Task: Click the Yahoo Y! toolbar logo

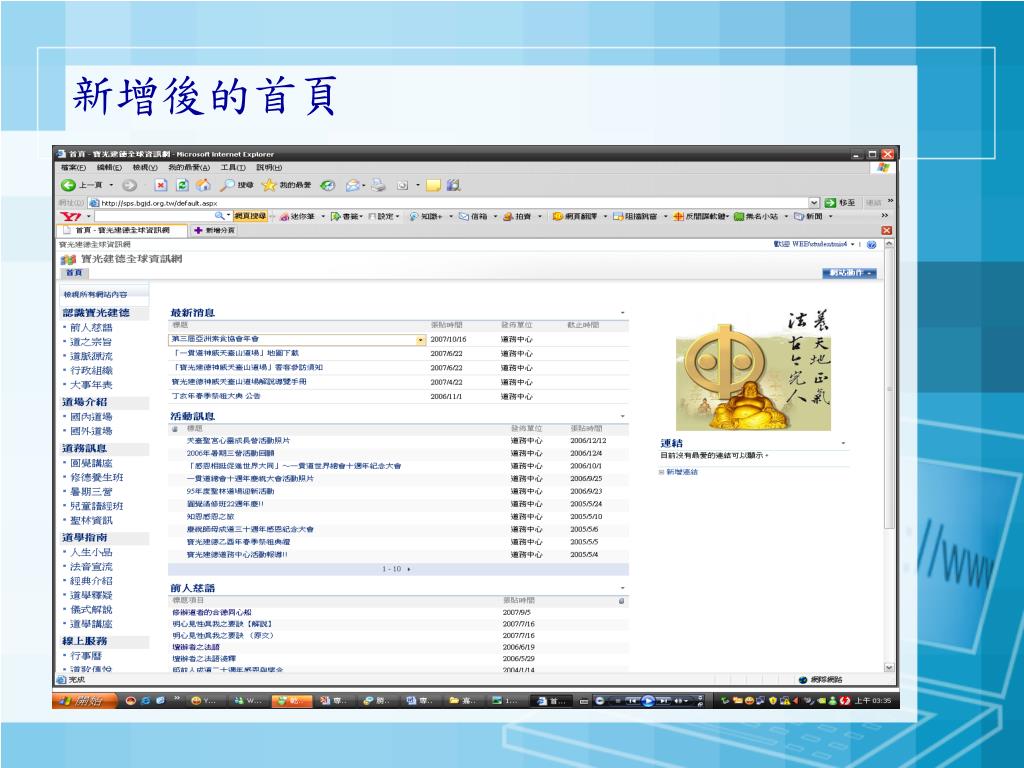Action: coord(71,216)
